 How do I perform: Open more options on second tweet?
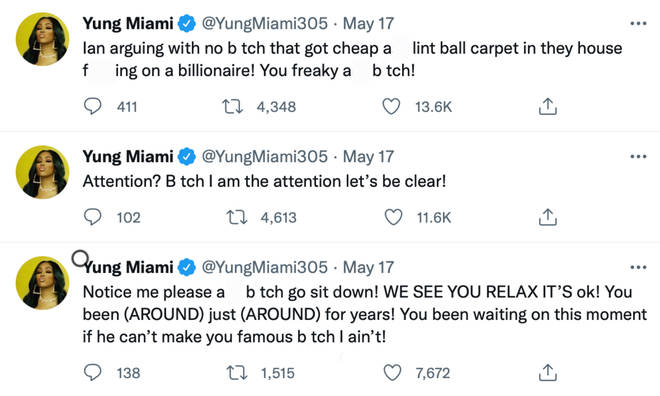coord(638,157)
